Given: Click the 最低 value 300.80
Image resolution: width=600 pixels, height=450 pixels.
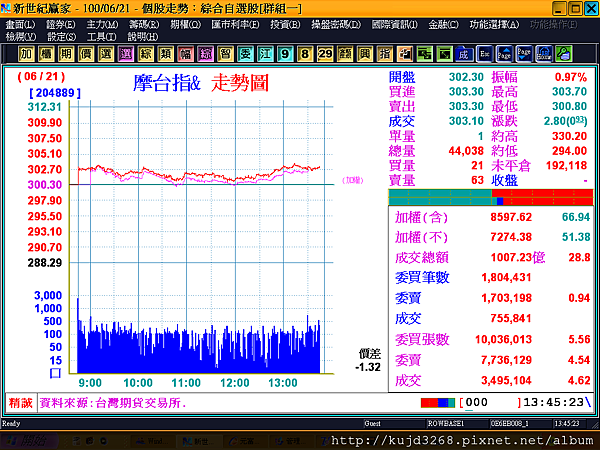Looking at the screenshot, I should click(569, 106).
